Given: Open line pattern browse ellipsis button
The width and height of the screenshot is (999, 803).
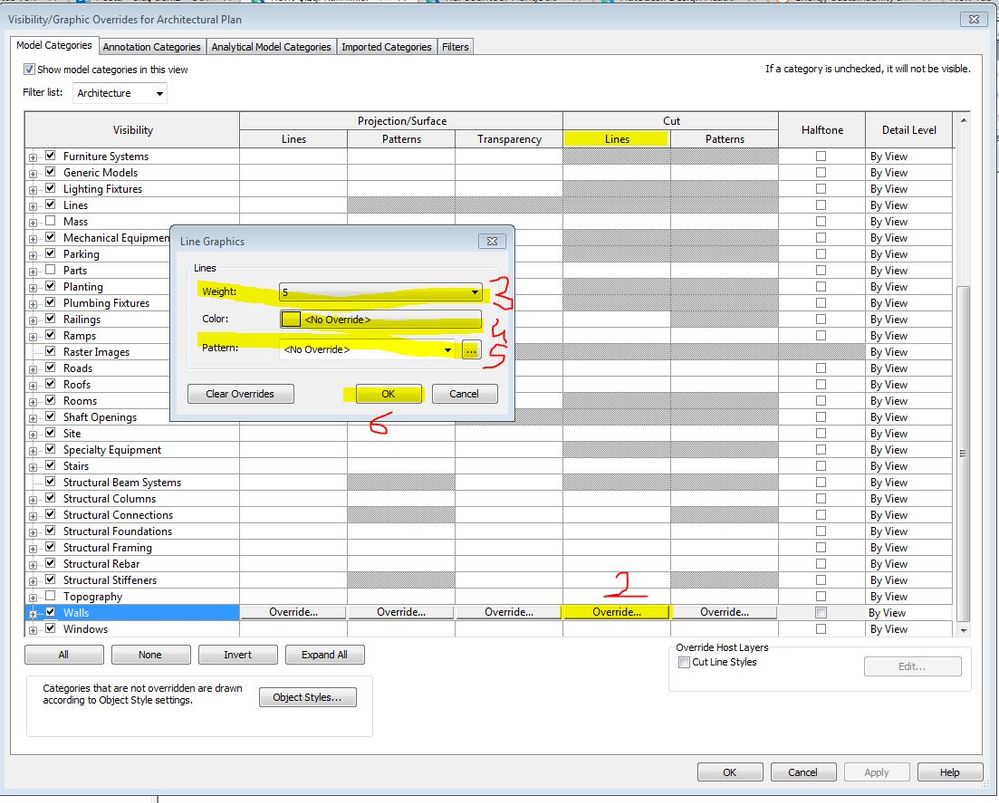Looking at the screenshot, I should (471, 350).
